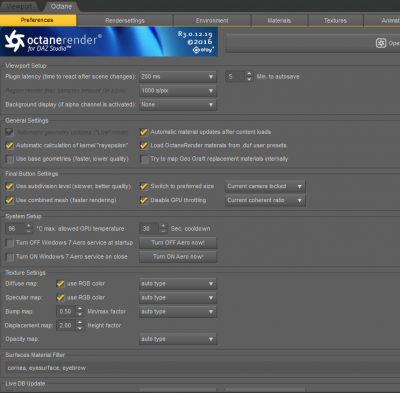Increase max allowed GPU temperature
Viewport: 400px width, 393px height.
click(29, 226)
